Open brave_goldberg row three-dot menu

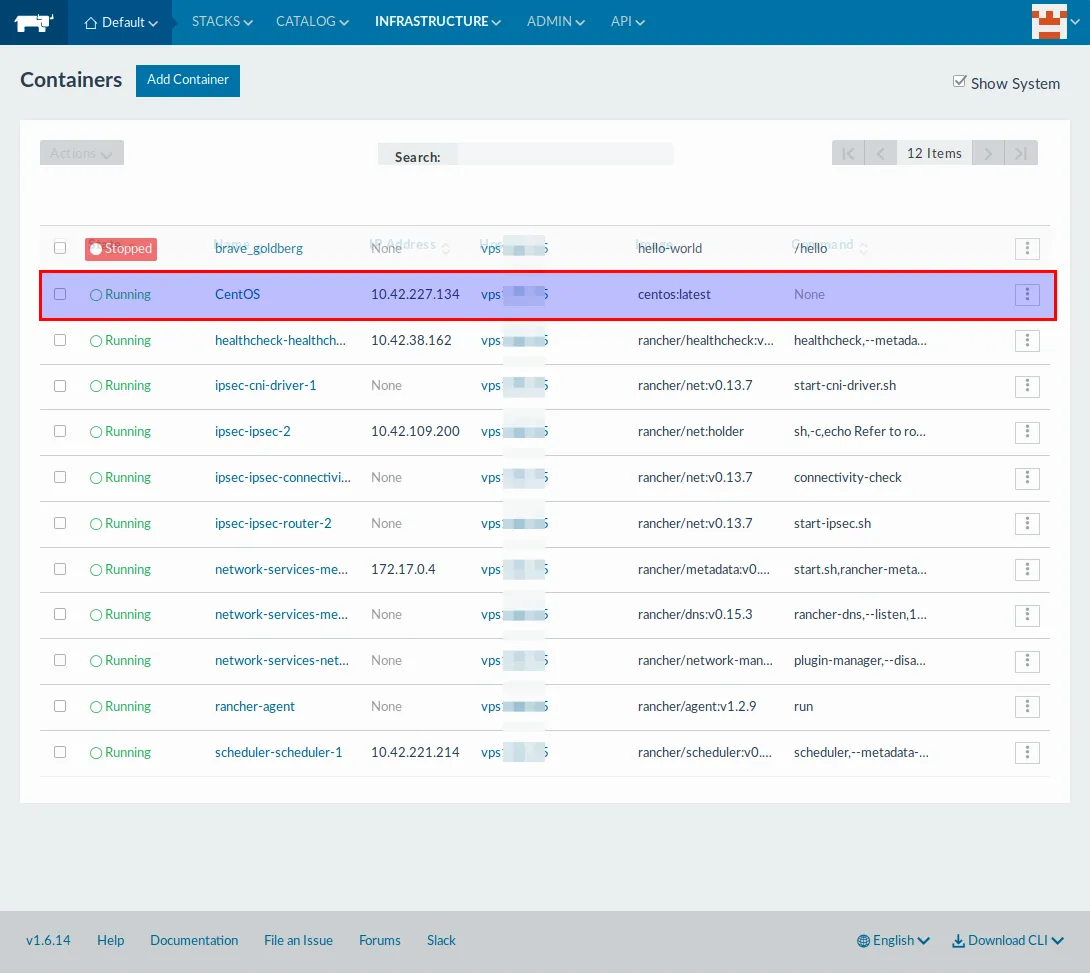tap(1027, 249)
